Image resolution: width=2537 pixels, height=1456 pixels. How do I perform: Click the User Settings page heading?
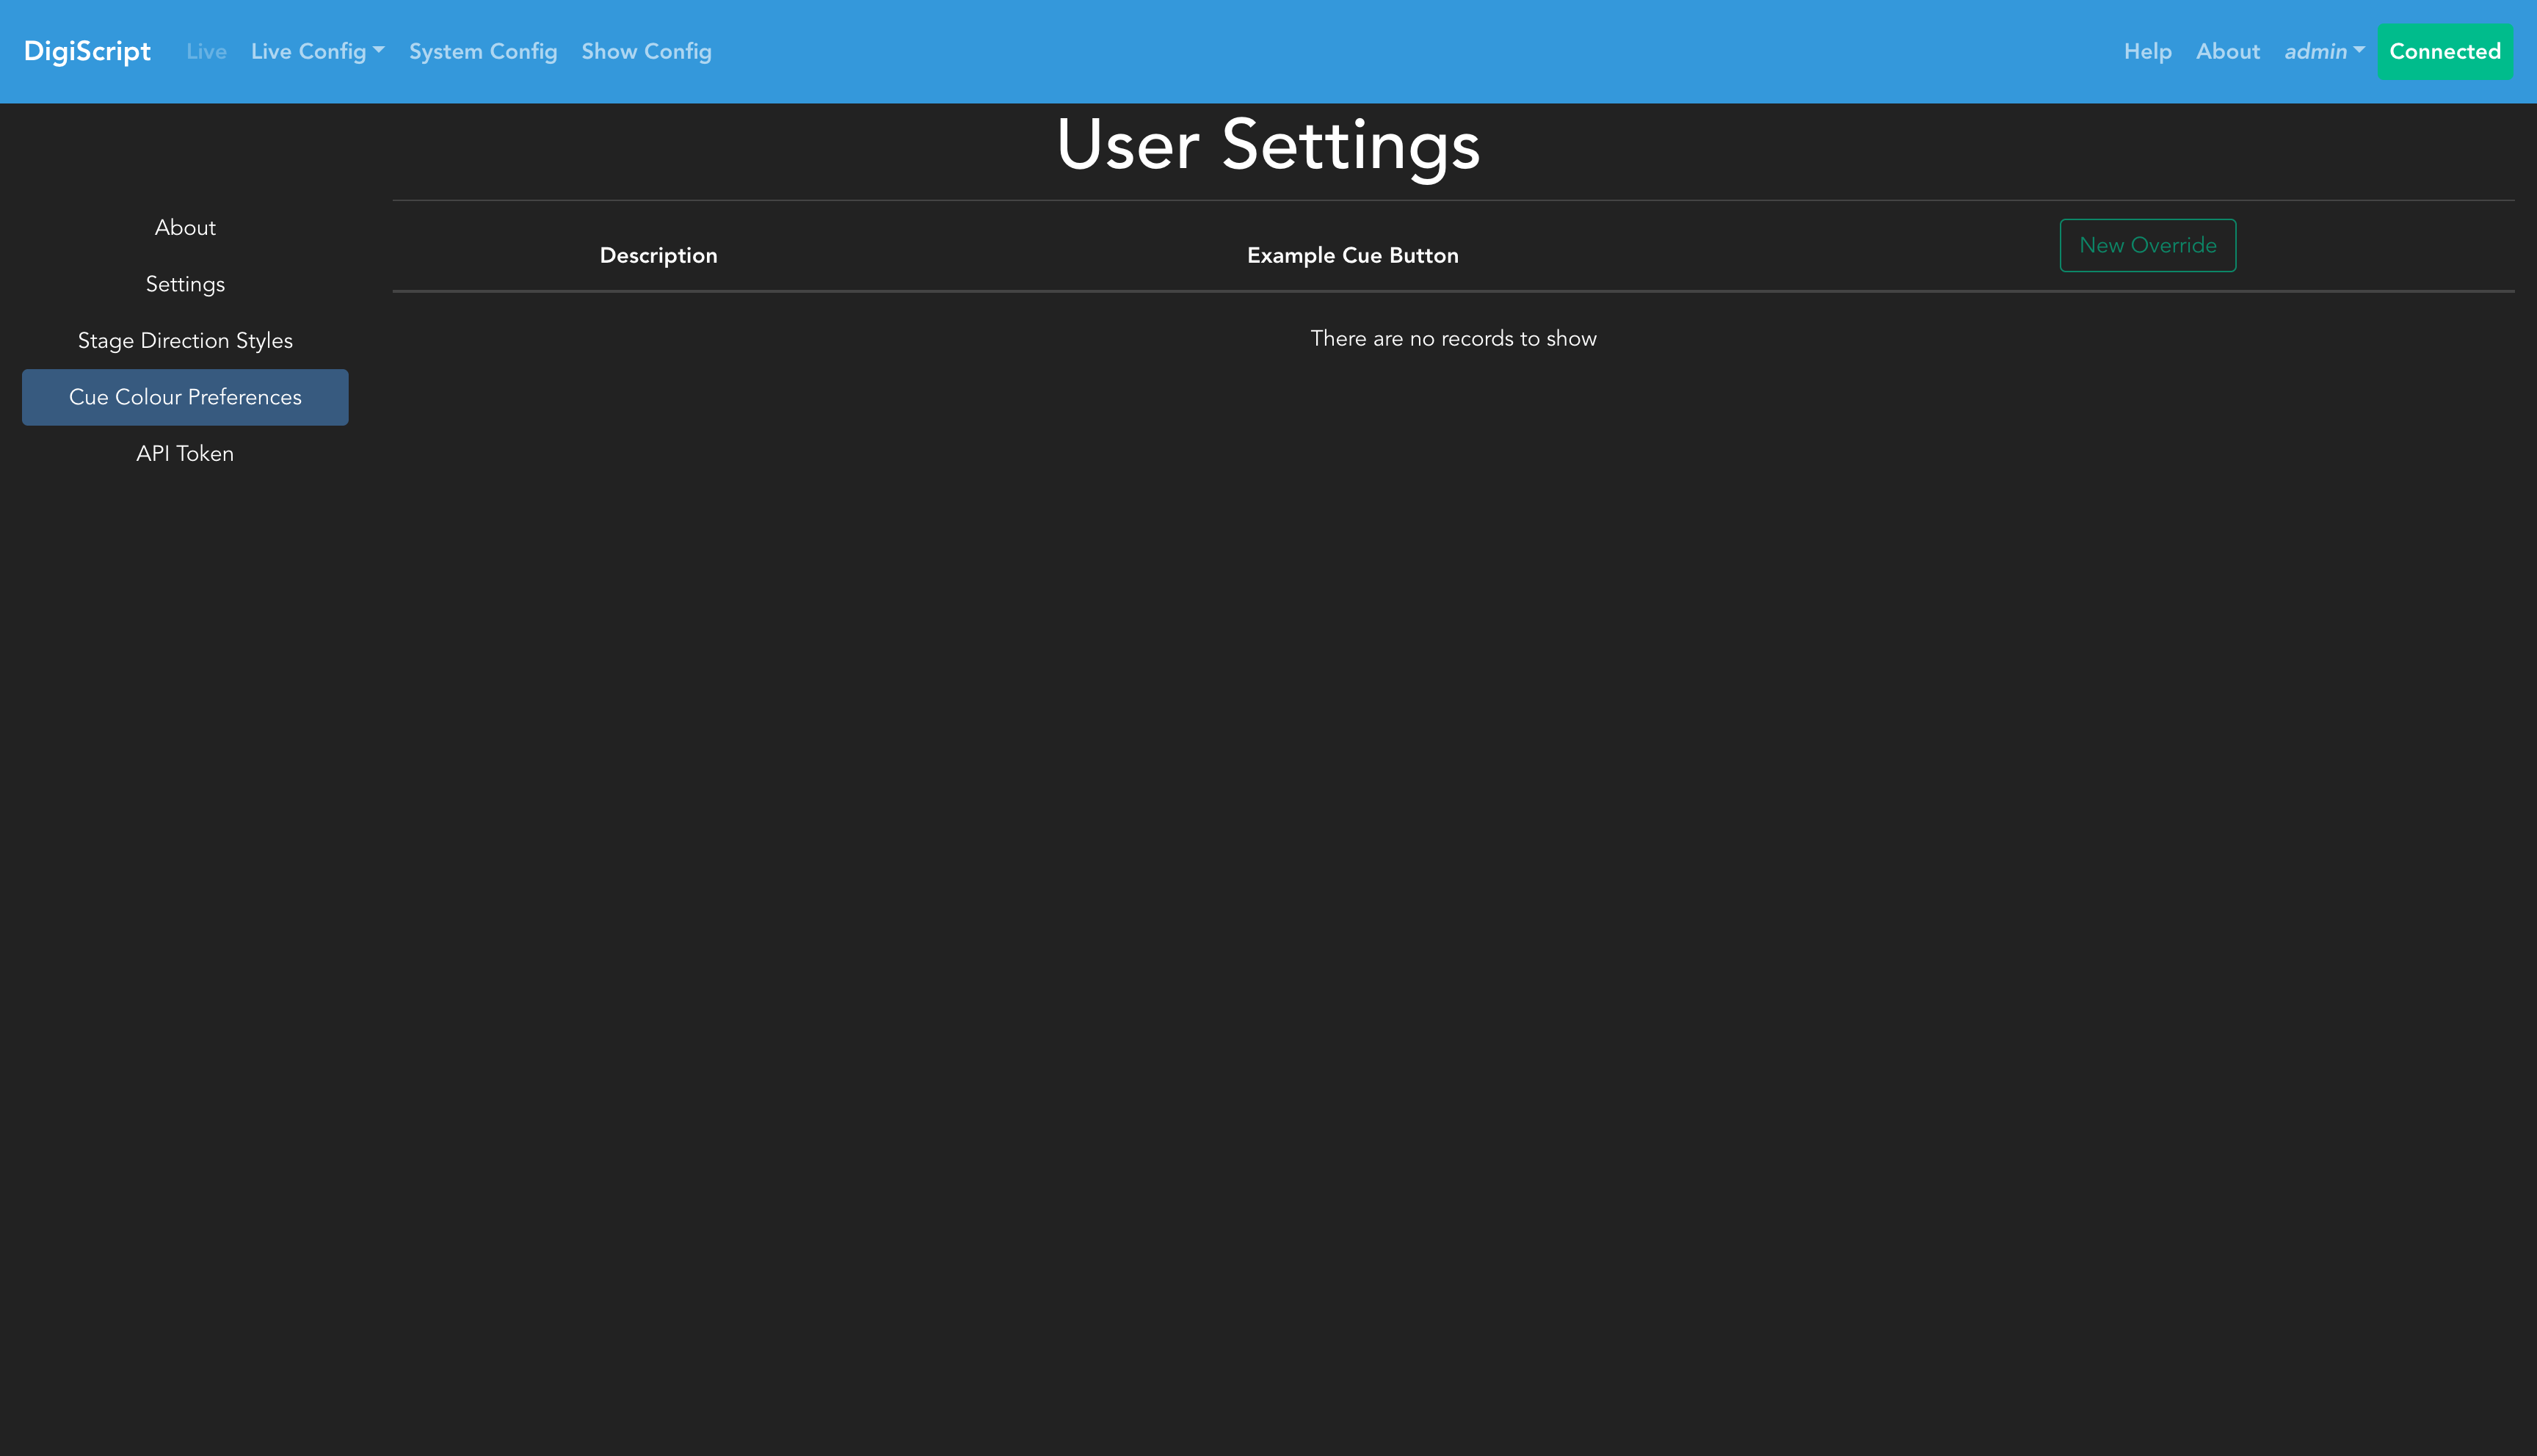1267,145
